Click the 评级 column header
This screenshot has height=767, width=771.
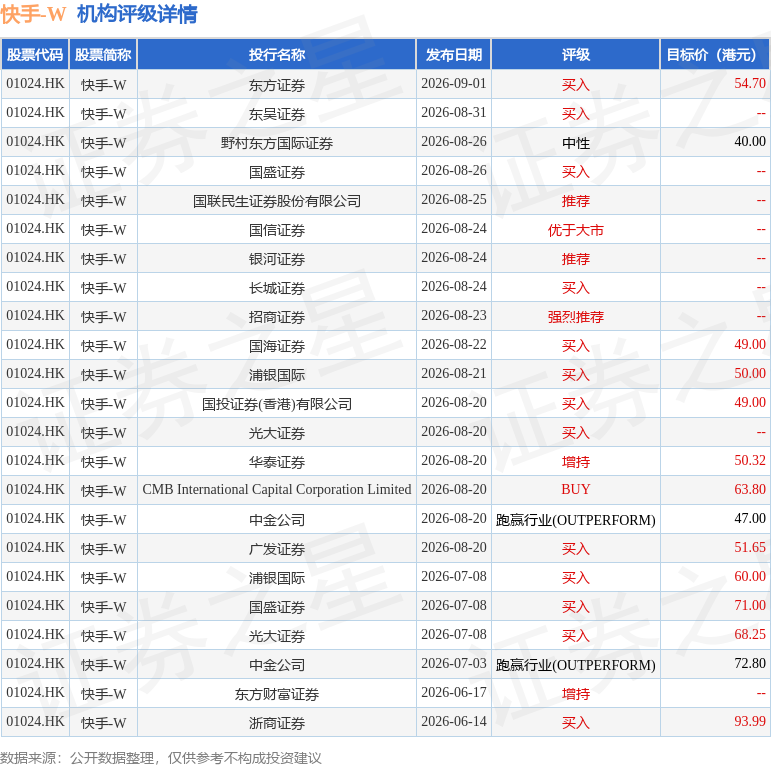click(576, 55)
